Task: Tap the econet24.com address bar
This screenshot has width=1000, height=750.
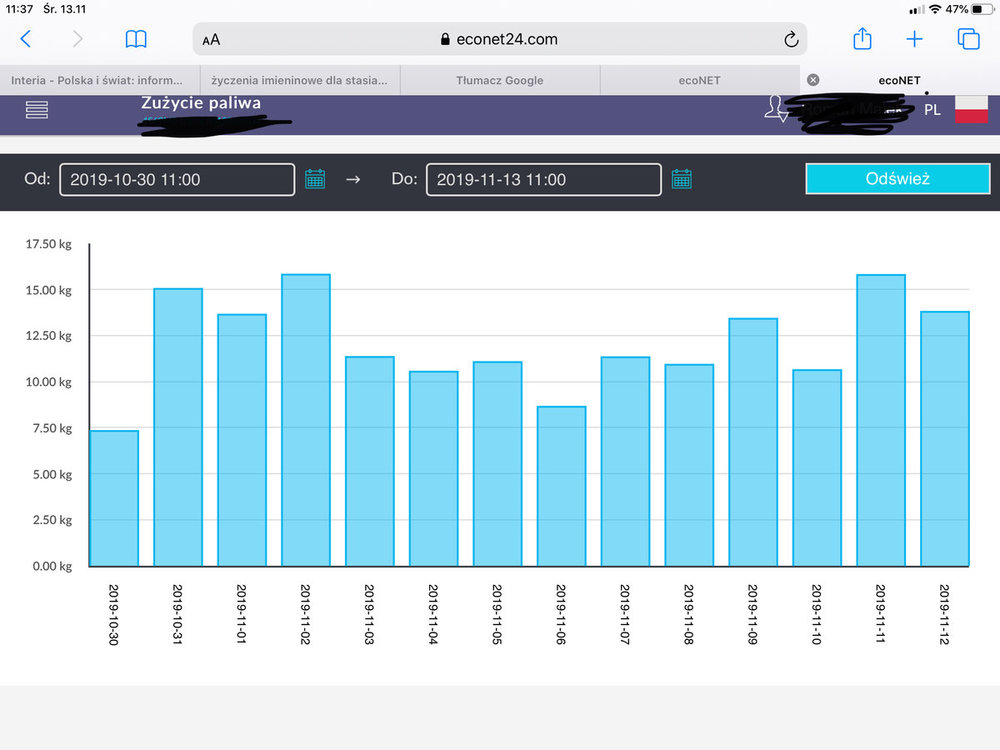Action: click(499, 40)
